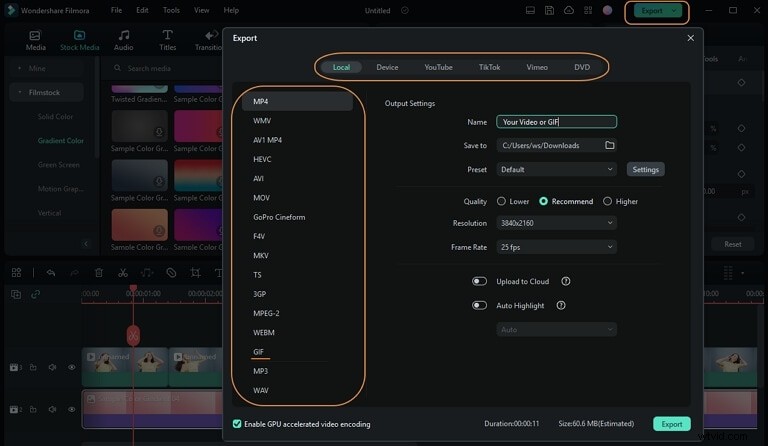The height and width of the screenshot is (446, 768).
Task: Mute video track 3 audio
Action: [x=52, y=367]
